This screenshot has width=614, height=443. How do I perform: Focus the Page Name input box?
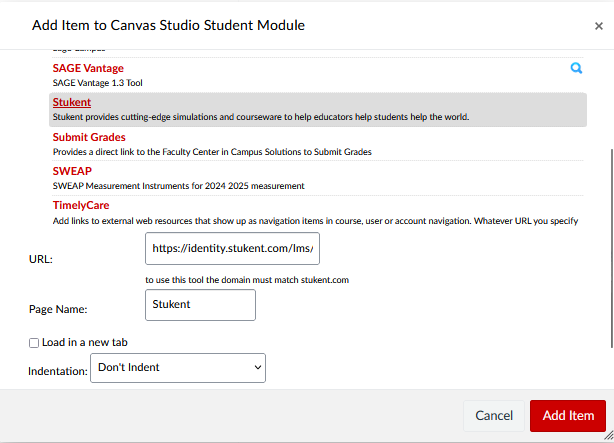pos(200,305)
